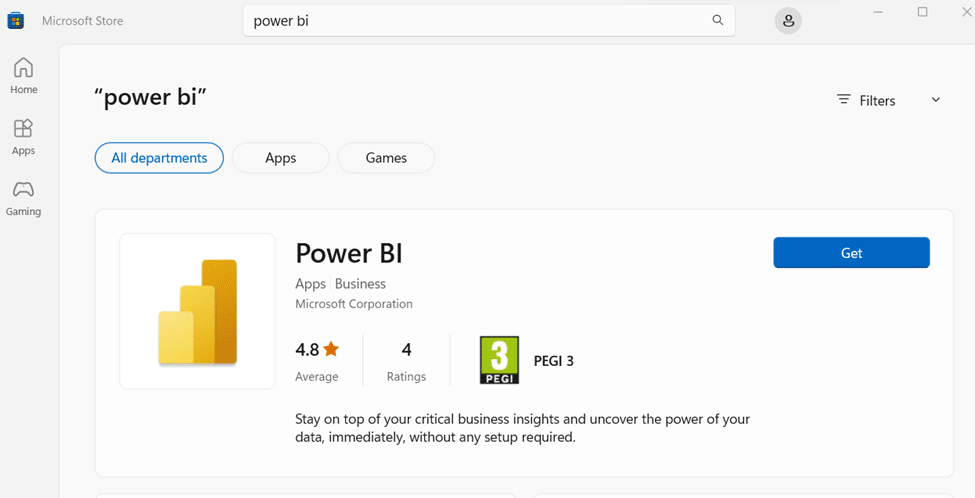Screen dimensions: 975x498
Task: Expand the Filters chevron
Action: (x=936, y=100)
